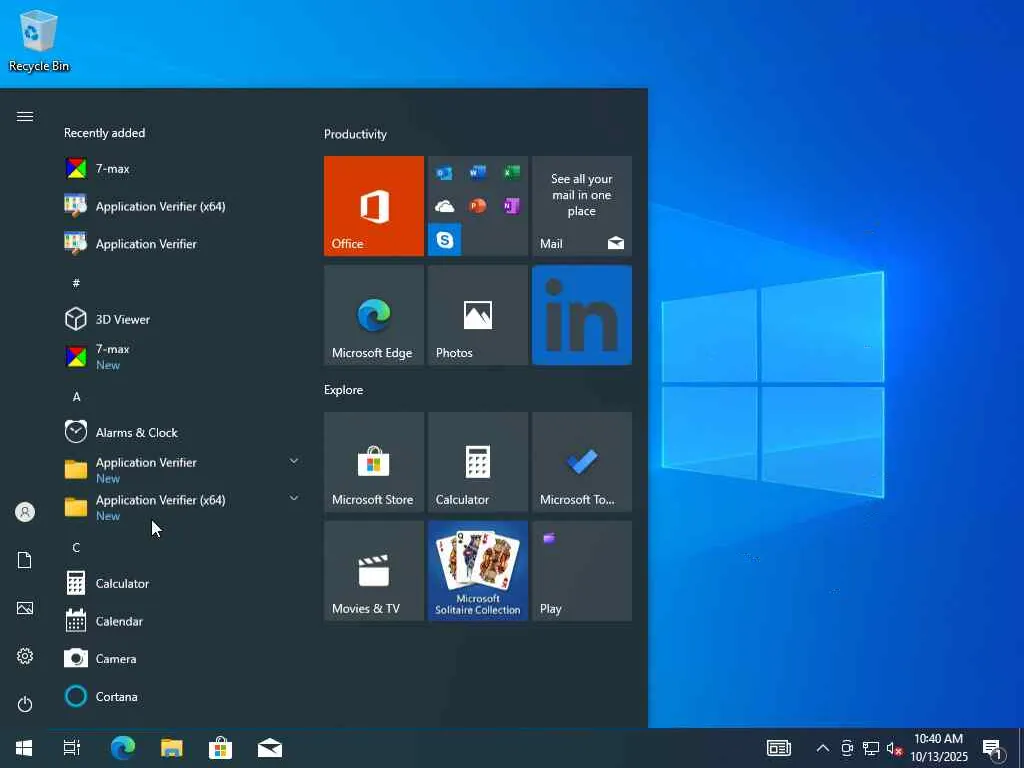
Task: Show hidden system tray icons
Action: [x=822, y=748]
